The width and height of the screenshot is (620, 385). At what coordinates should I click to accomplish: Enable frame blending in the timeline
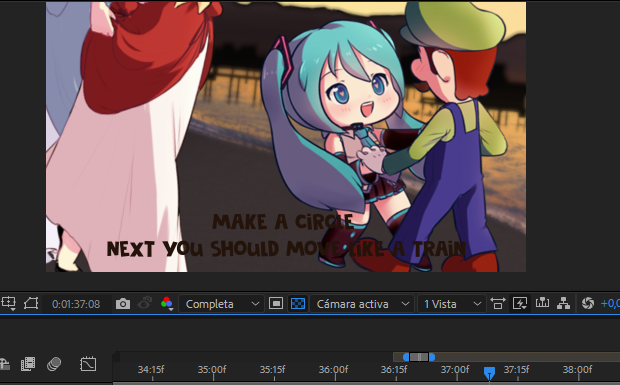point(28,364)
